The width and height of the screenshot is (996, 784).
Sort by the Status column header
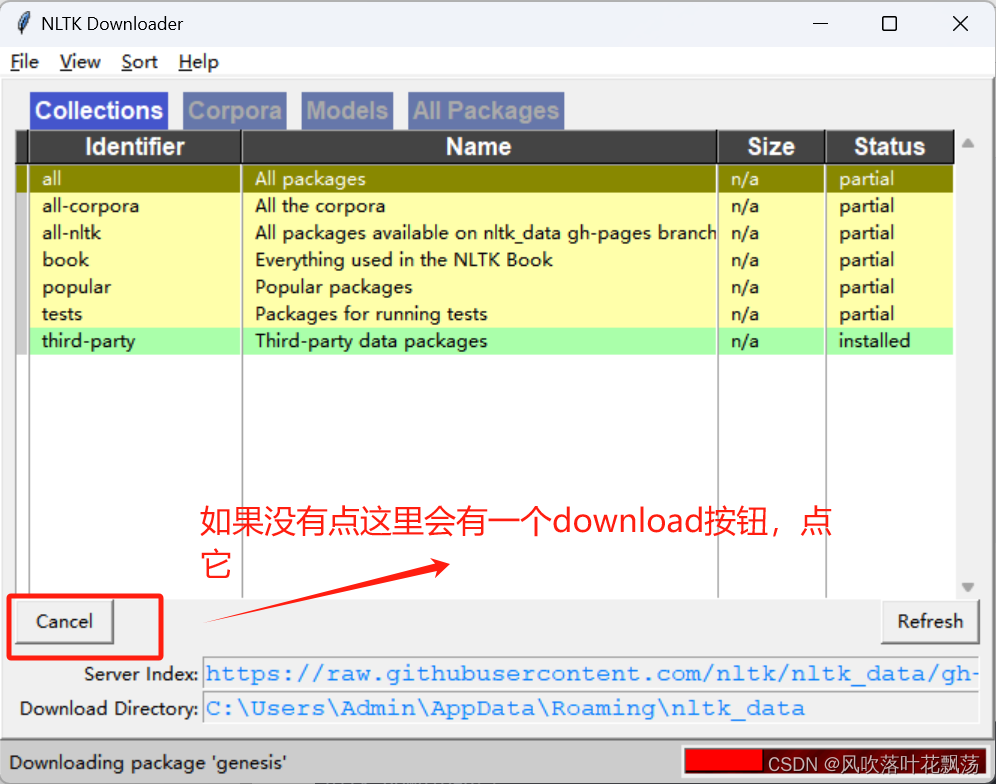click(889, 147)
